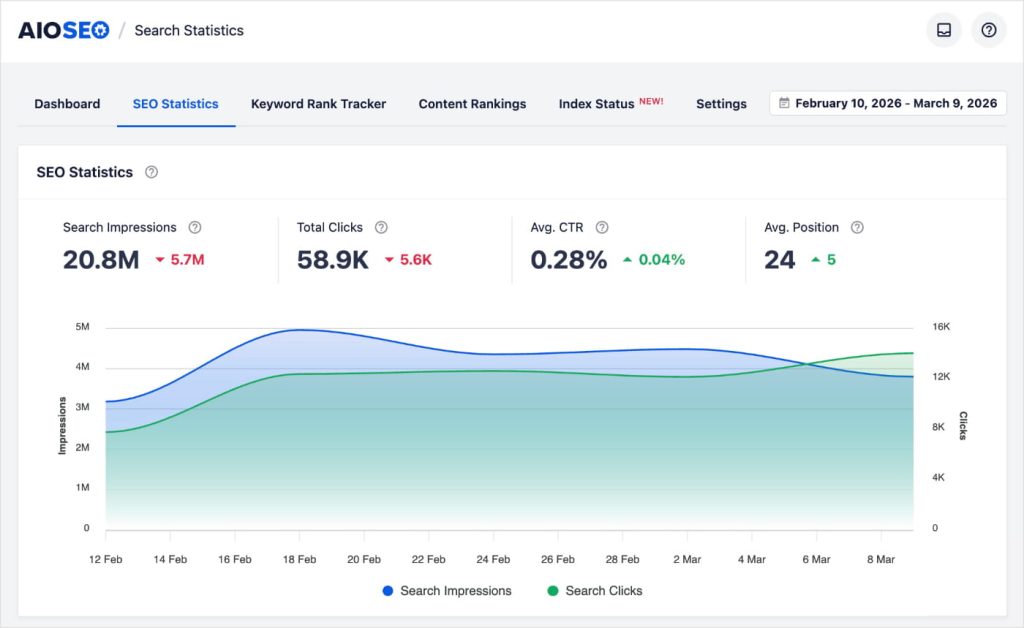This screenshot has width=1024, height=628.
Task: Click the 18 Feb x-axis label
Action: (299, 559)
